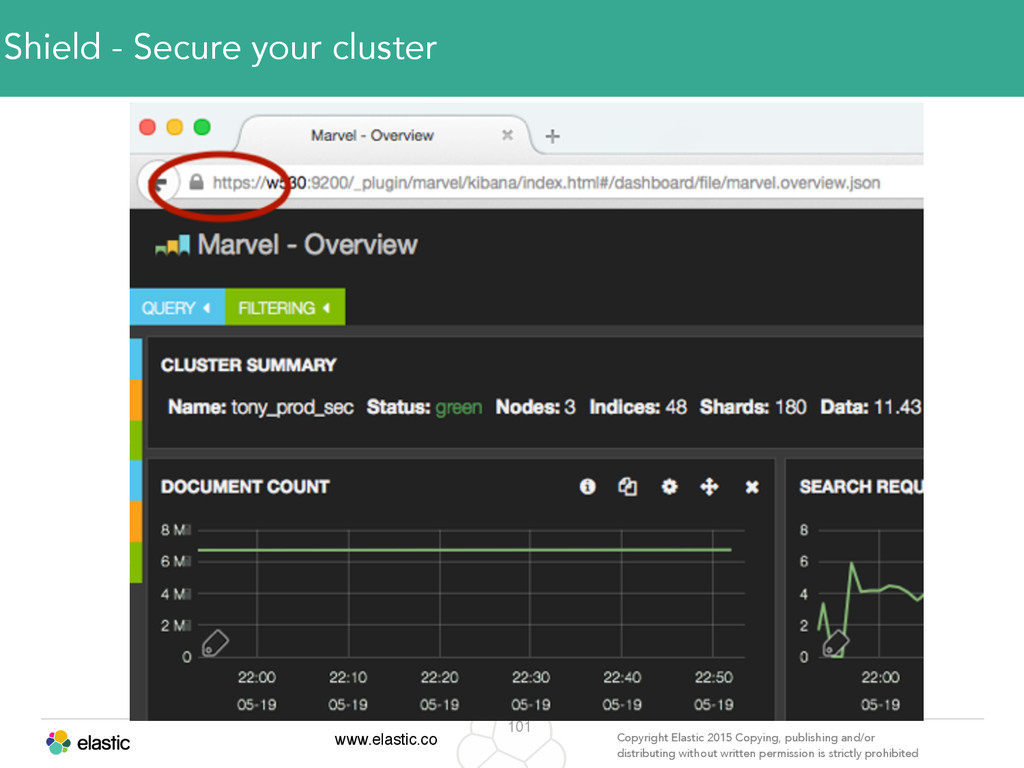Click the yellow minimize window button

tap(175, 127)
